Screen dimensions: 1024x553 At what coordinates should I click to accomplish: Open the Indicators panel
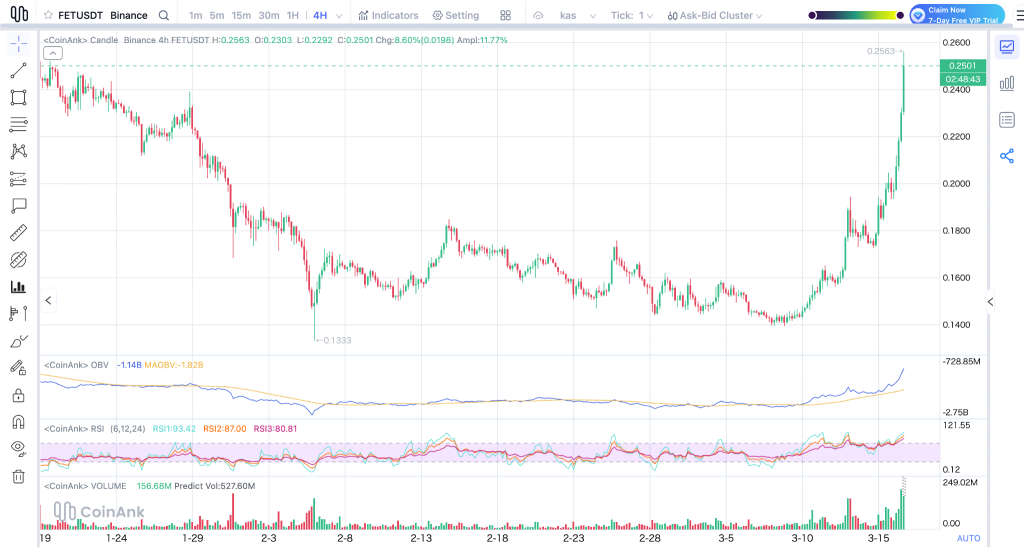tap(388, 16)
